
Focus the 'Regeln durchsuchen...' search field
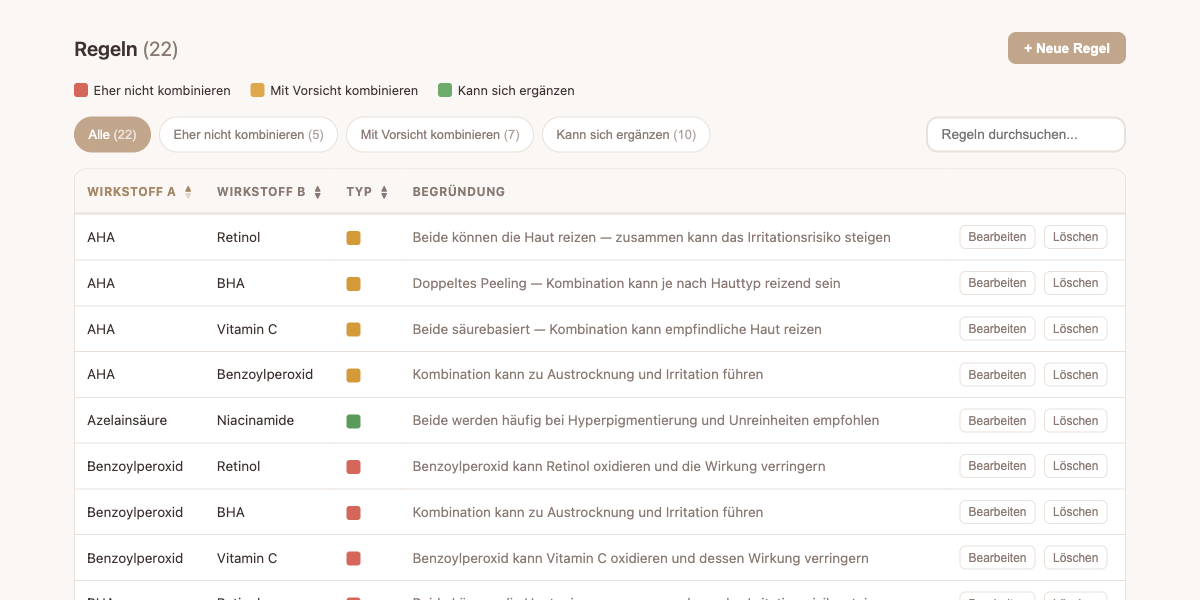1026,134
